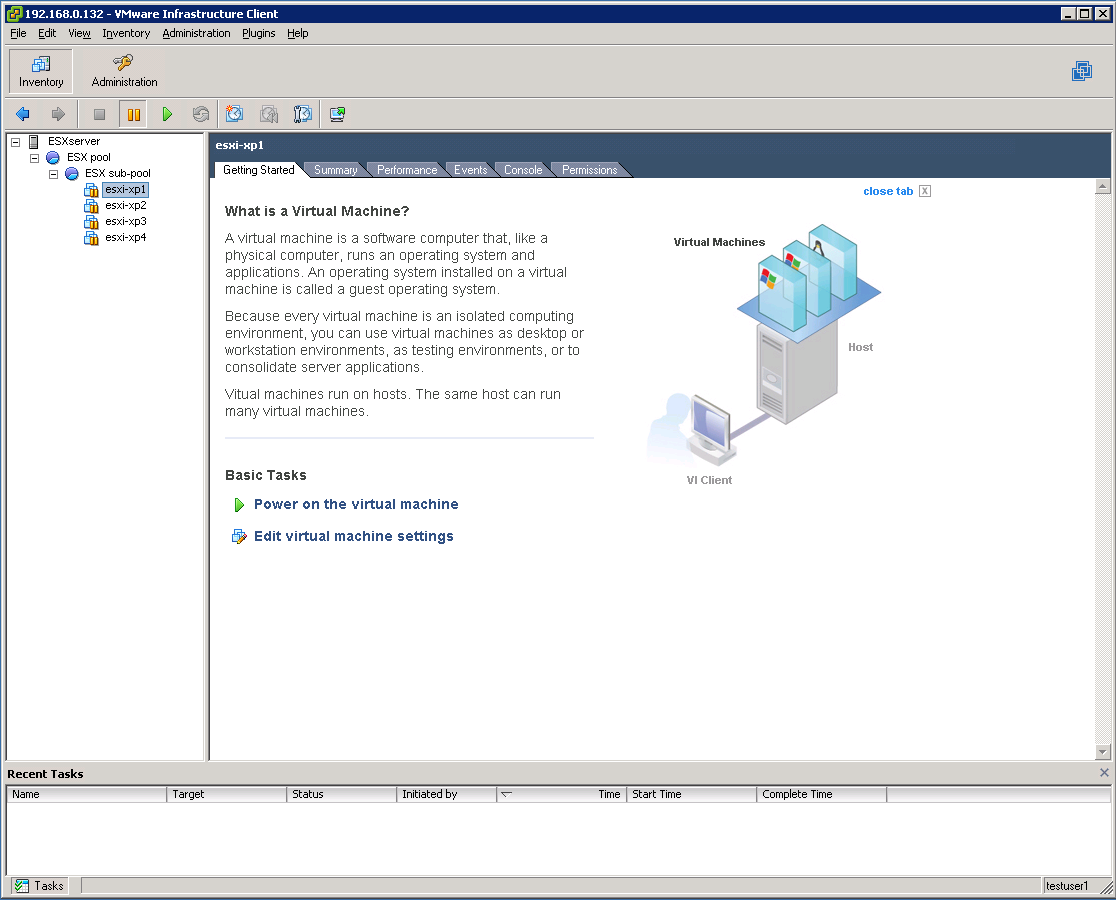
Task: Switch to the Summary tab
Action: click(335, 170)
